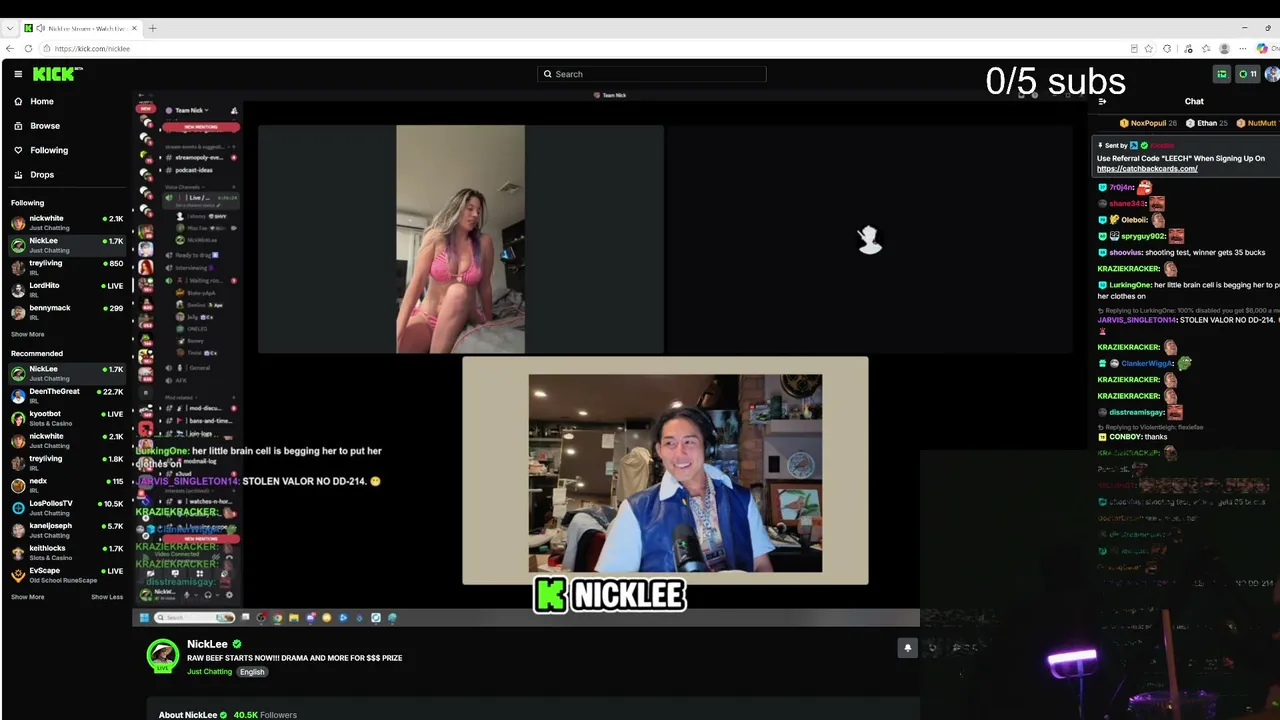Screen dimensions: 1280x720
Task: Click the browser address bar URL
Action: (92, 49)
